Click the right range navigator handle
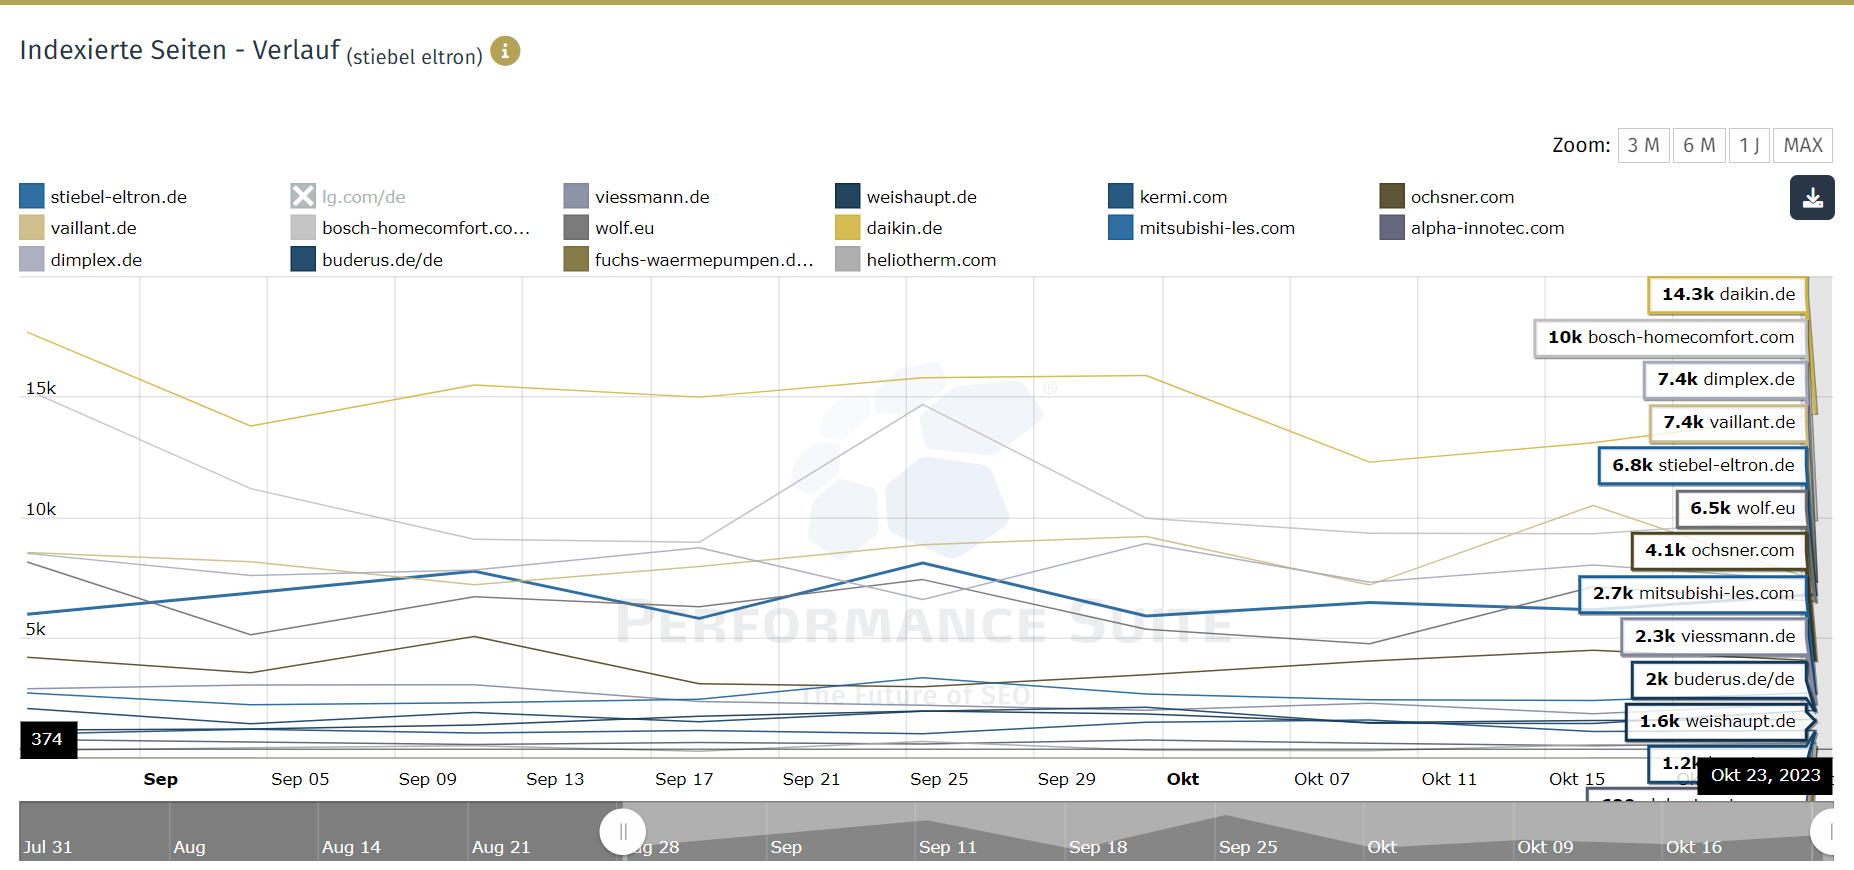Viewport: 1854px width, 870px height. click(x=1826, y=832)
